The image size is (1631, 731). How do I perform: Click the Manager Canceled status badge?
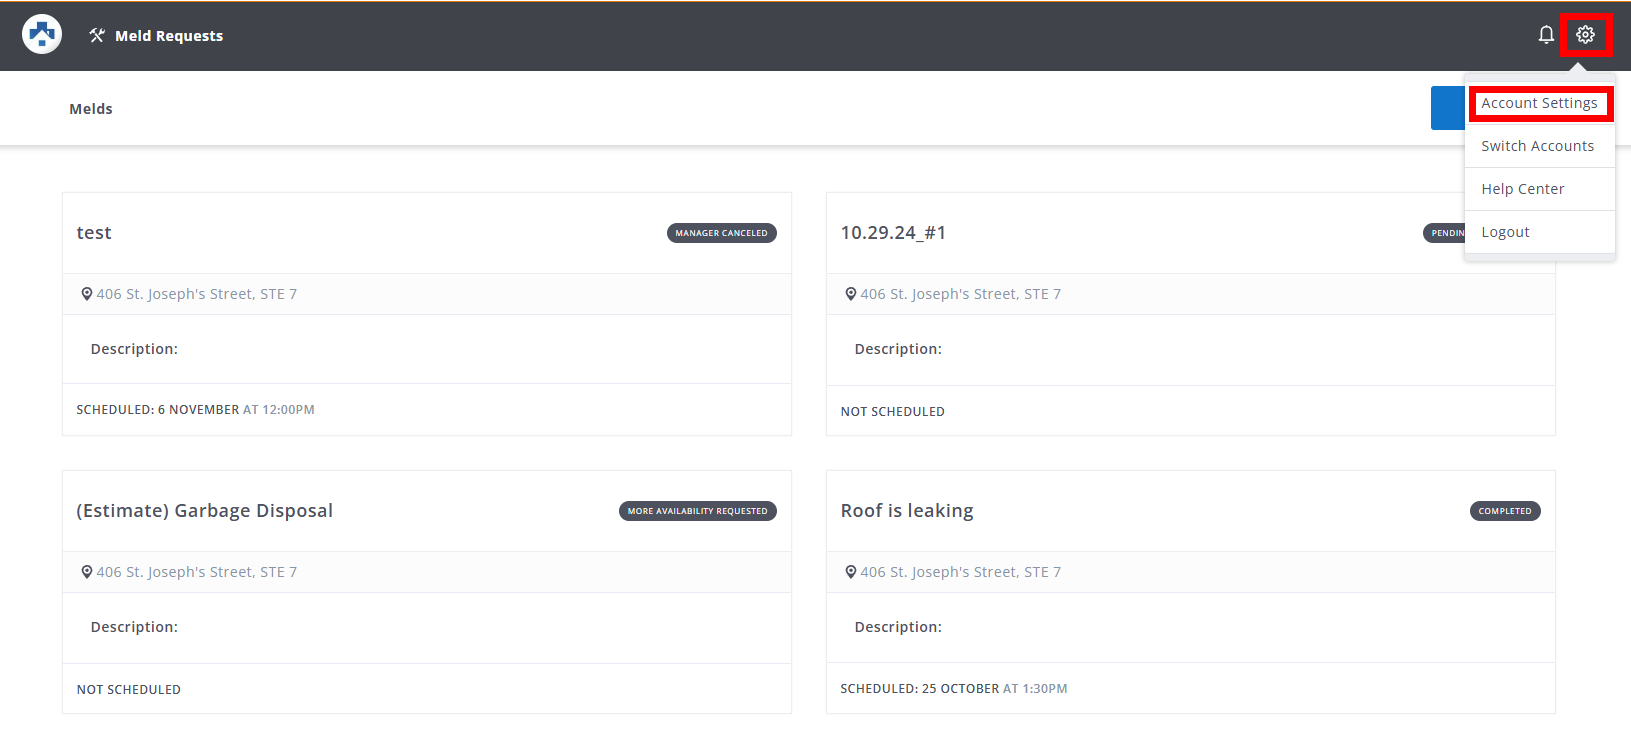(721, 233)
